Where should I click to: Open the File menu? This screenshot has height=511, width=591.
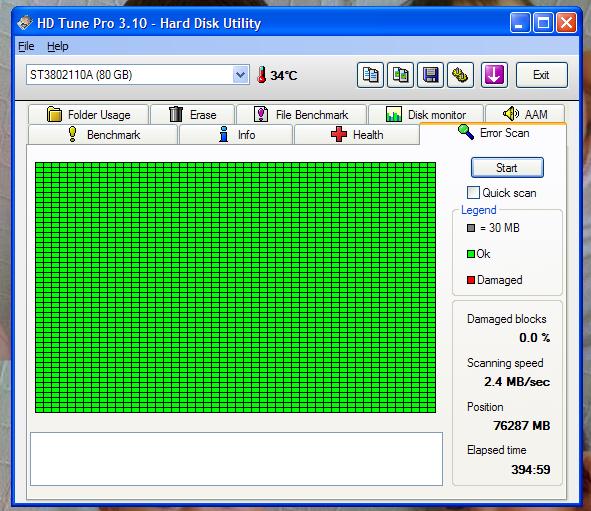tap(26, 46)
